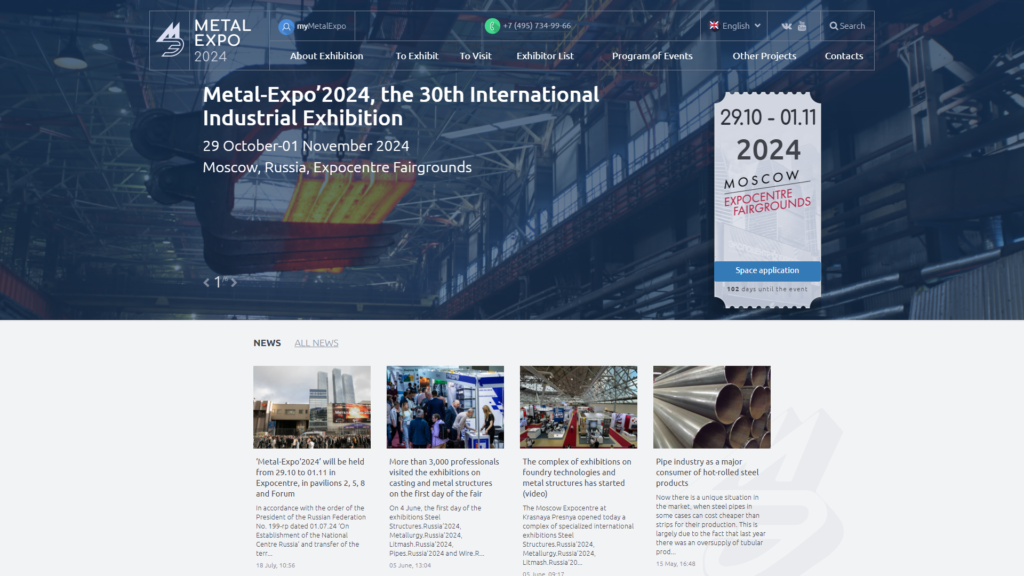Click the hero title Metal-Expo'2024 heading
The height and width of the screenshot is (576, 1024).
tap(400, 106)
